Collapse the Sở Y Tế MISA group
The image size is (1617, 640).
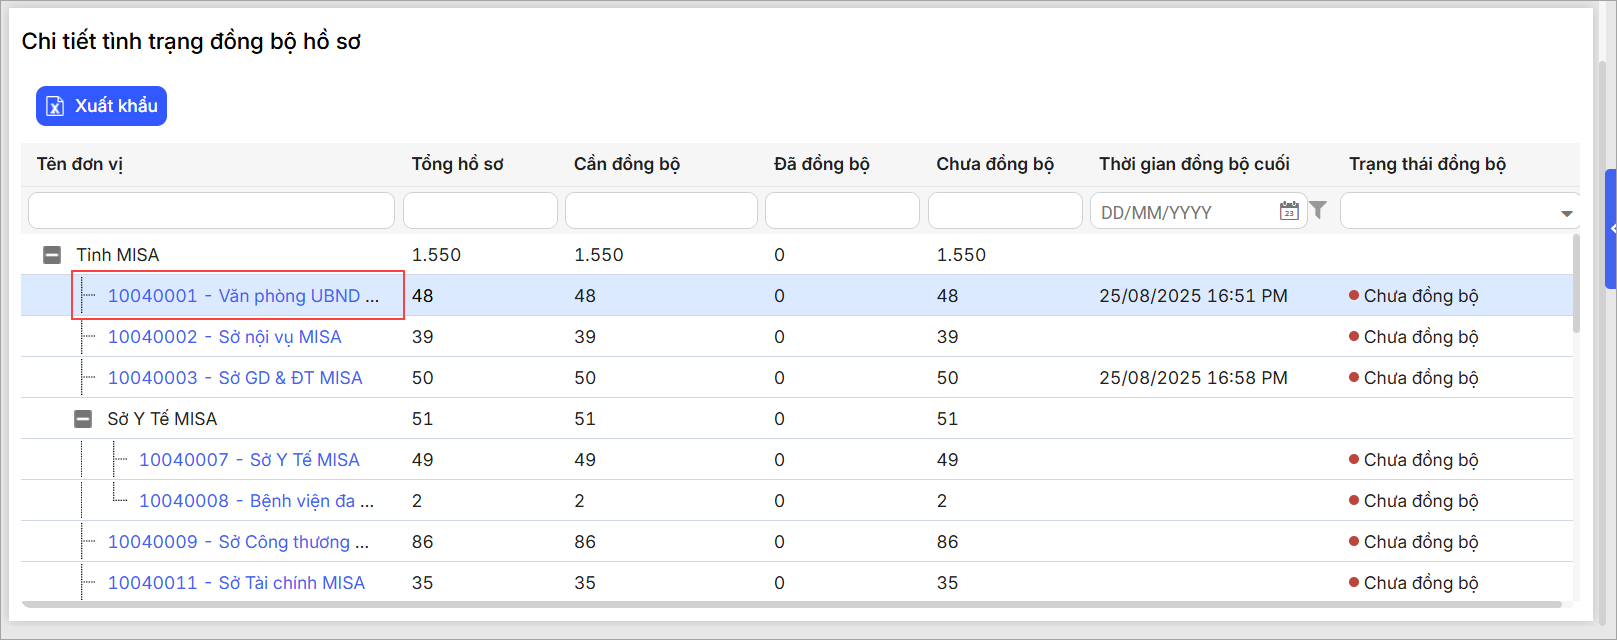[83, 419]
